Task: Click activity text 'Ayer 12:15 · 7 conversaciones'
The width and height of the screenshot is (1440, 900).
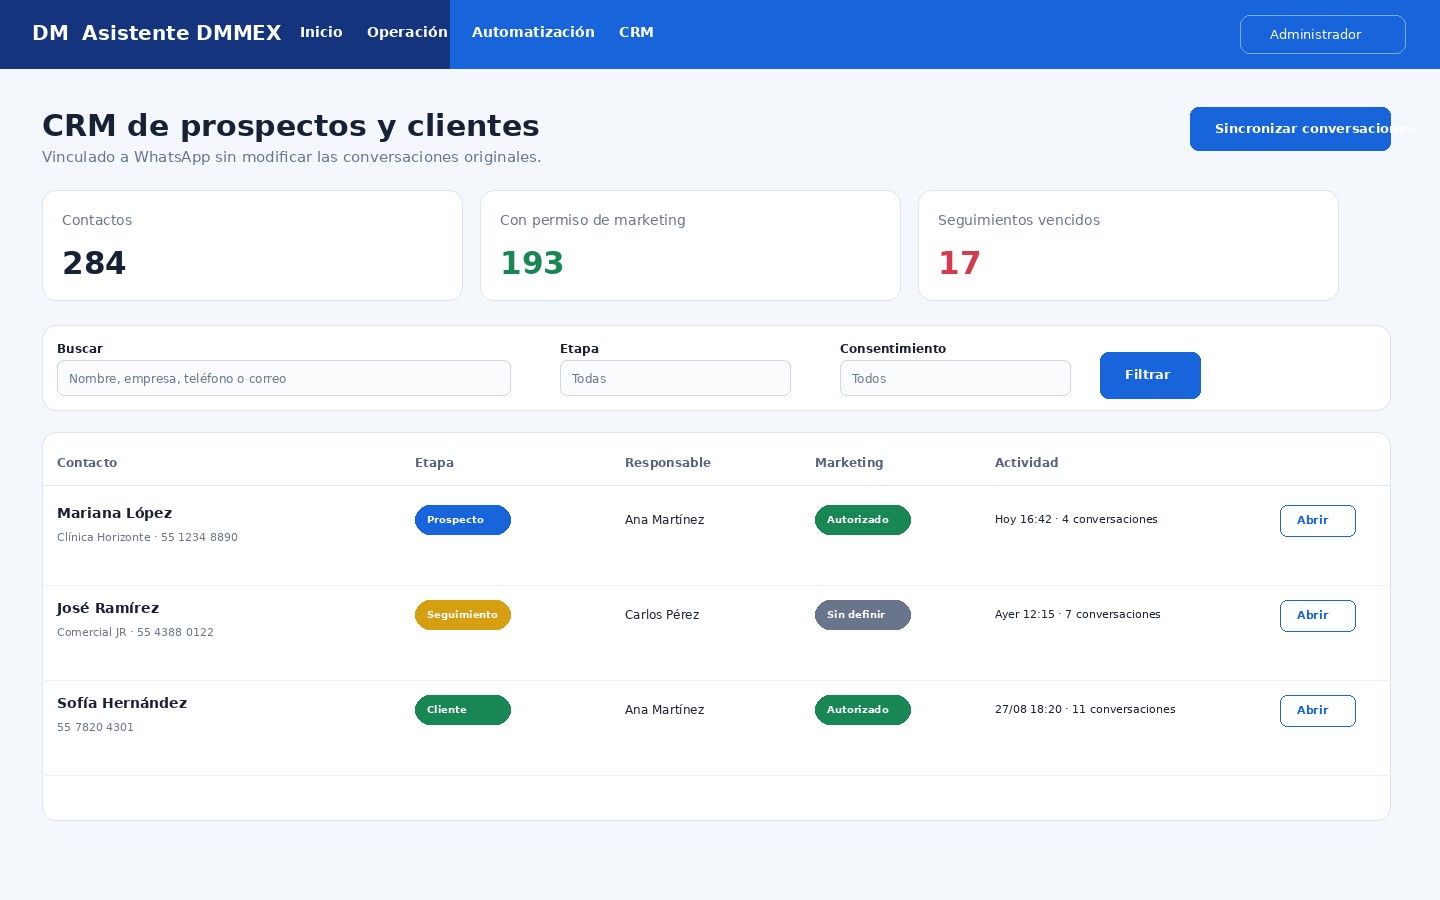Action: pyautogui.click(x=1078, y=615)
